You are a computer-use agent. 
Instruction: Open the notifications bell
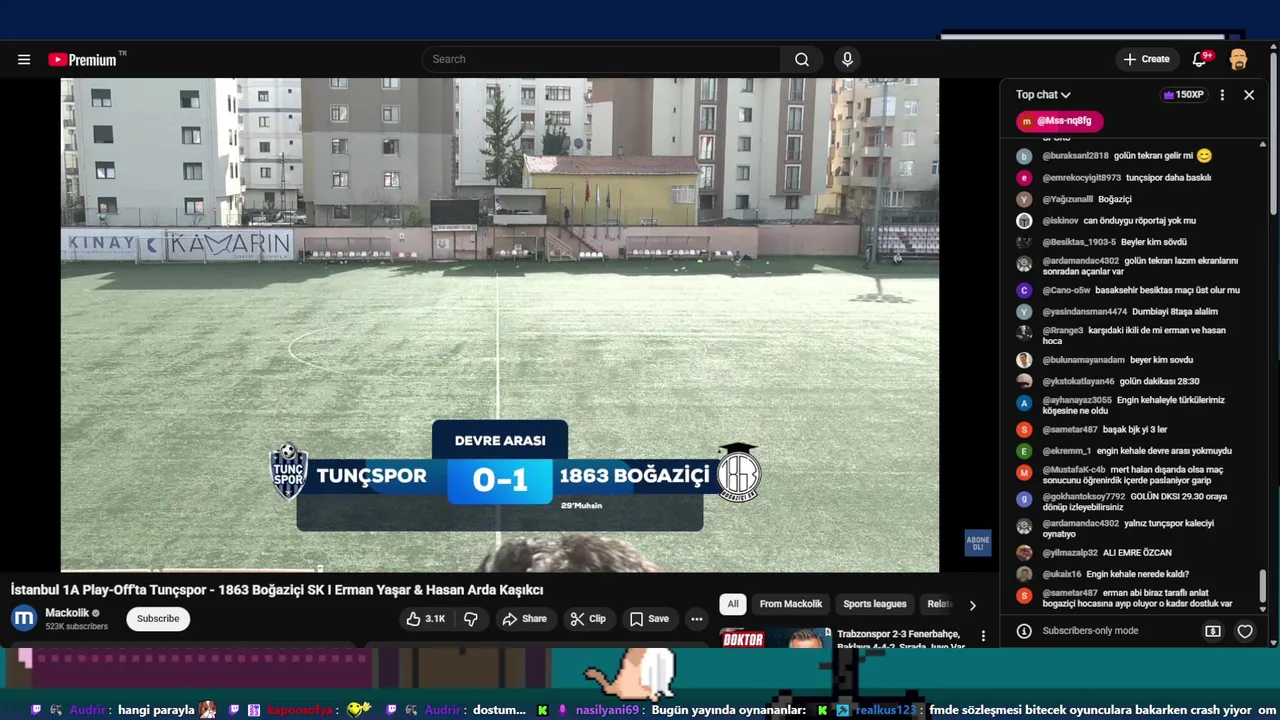tap(1200, 59)
